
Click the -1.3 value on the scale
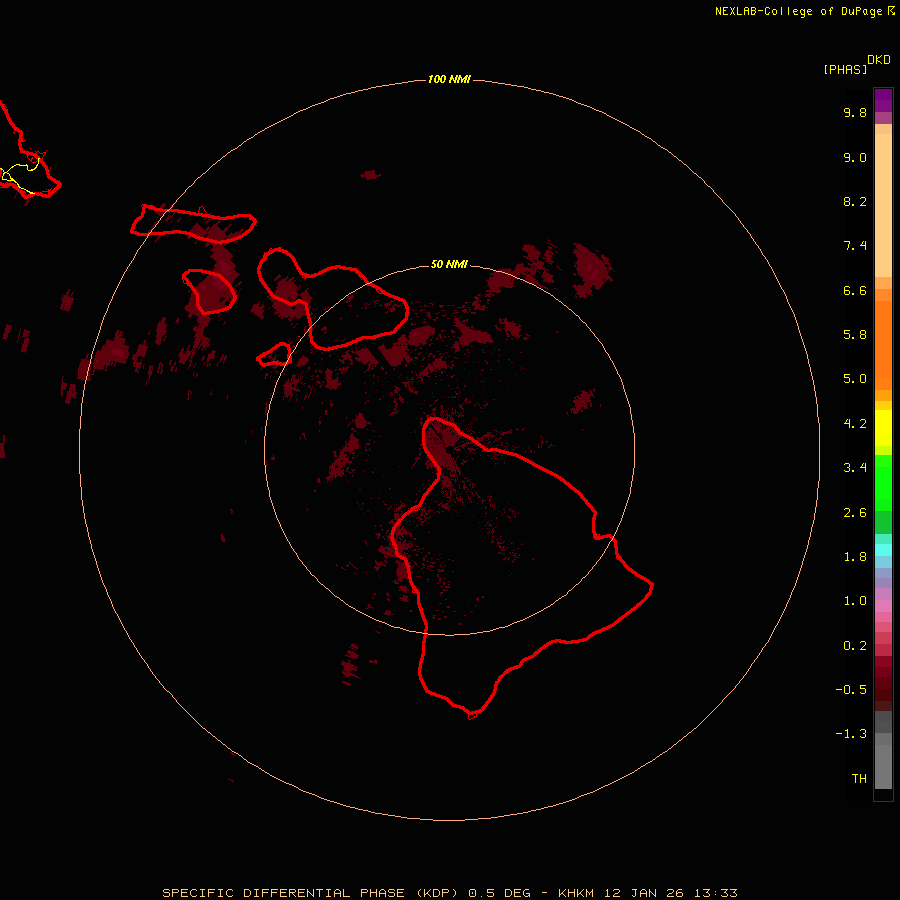click(851, 734)
